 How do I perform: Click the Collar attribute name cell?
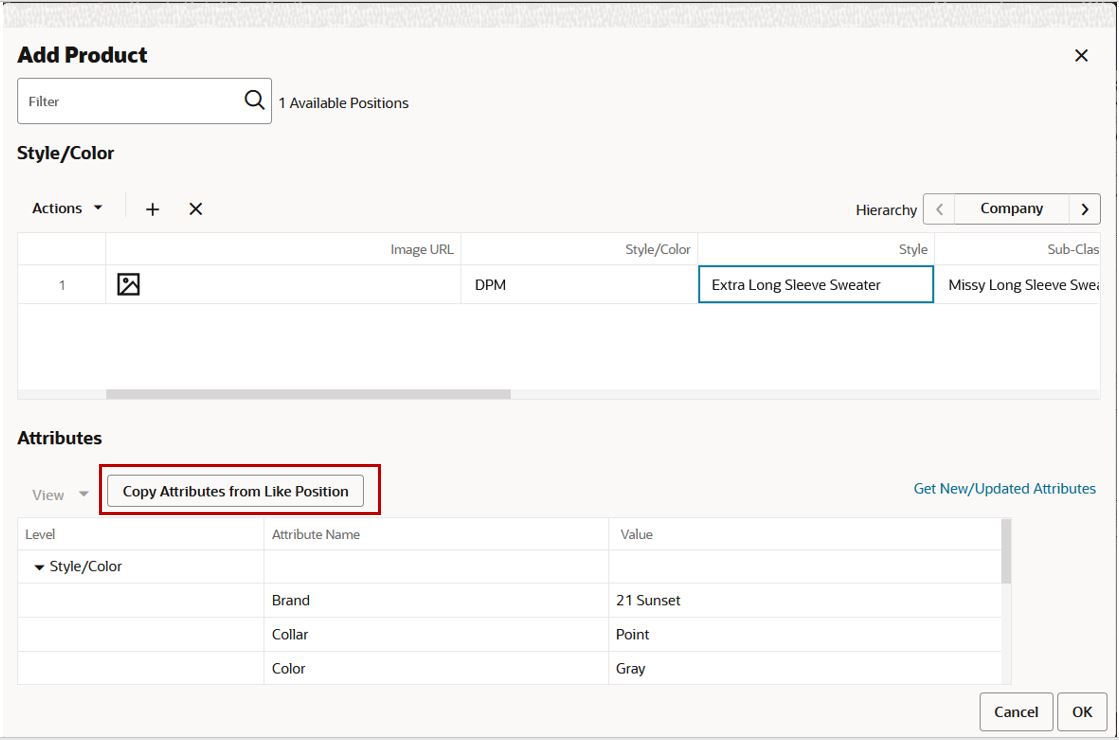click(x=436, y=634)
